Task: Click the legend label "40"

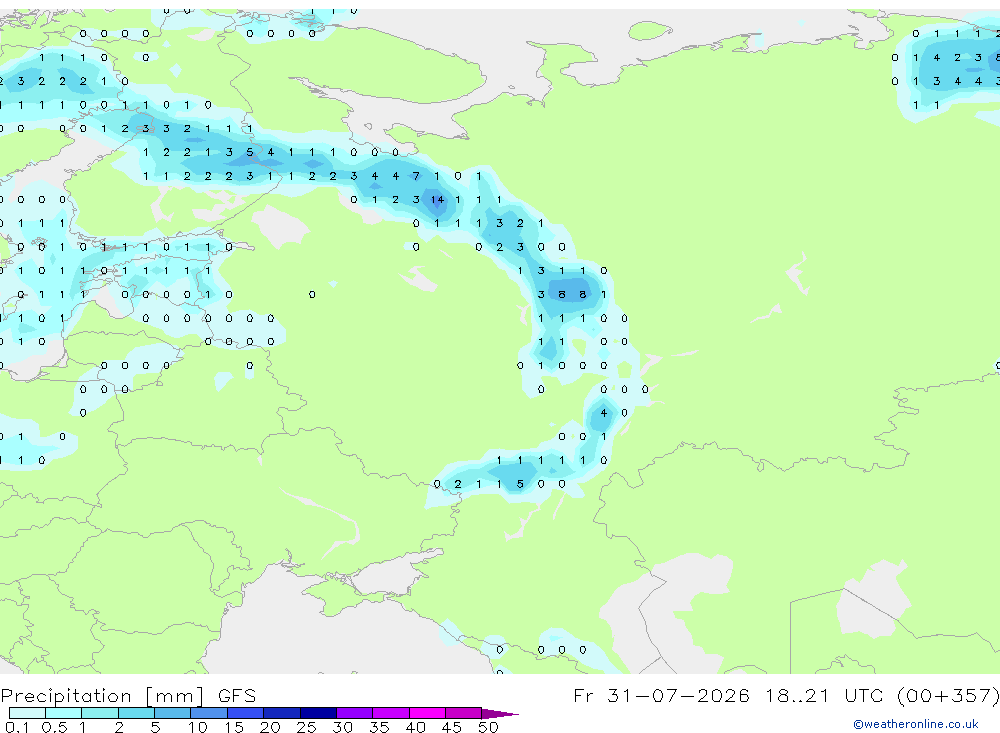Action: pos(415,727)
